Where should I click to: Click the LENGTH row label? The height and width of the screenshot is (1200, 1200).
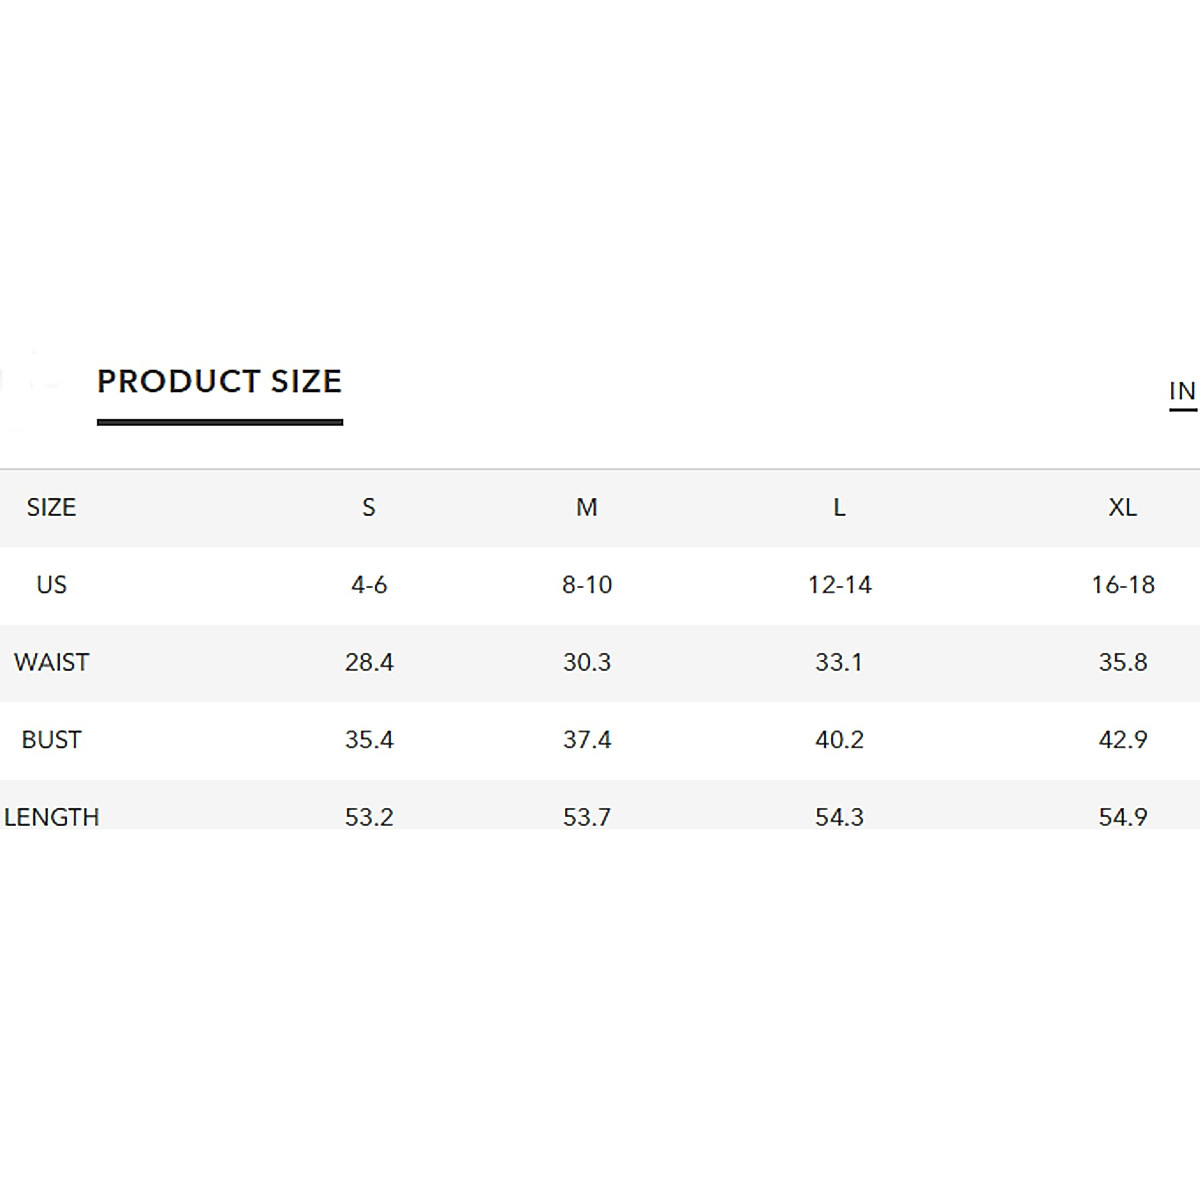click(52, 817)
